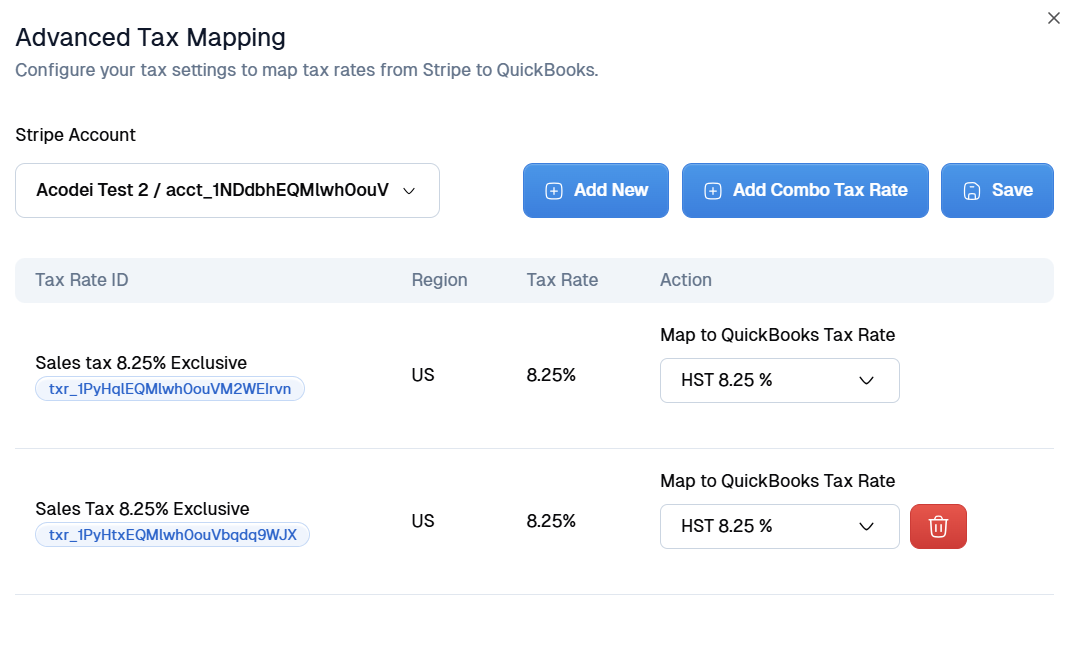Click the Action column header
The height and width of the screenshot is (651, 1070).
pos(685,280)
